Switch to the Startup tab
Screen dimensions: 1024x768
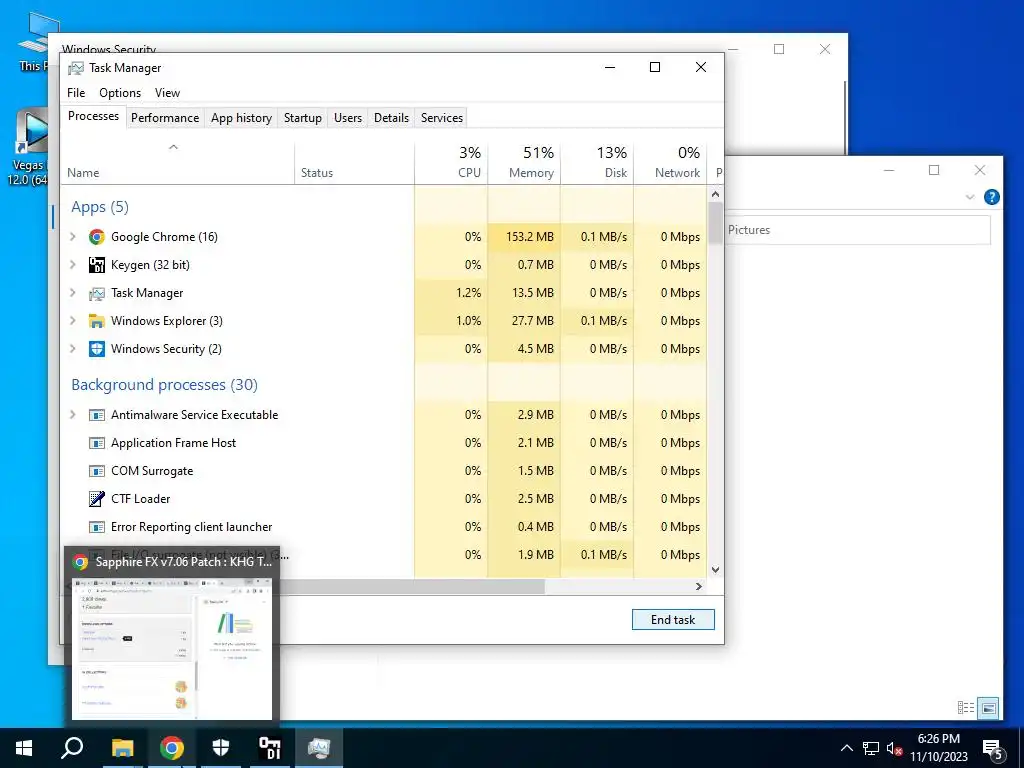(302, 118)
